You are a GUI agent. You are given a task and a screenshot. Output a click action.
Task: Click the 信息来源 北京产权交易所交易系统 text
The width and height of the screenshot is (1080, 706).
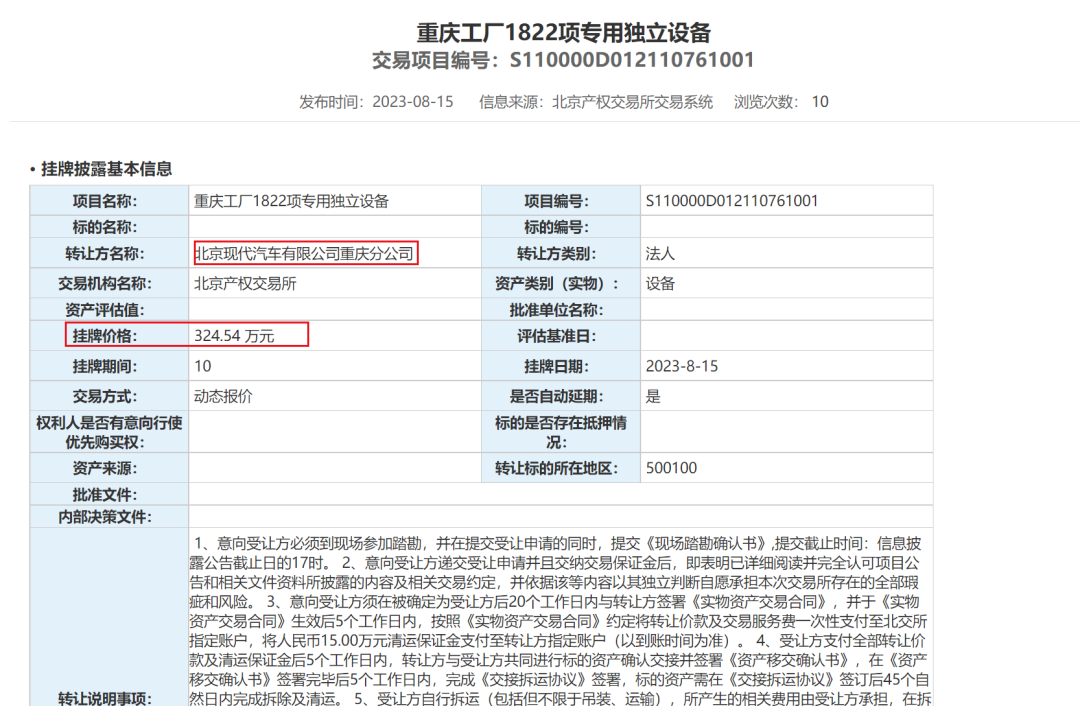point(596,102)
